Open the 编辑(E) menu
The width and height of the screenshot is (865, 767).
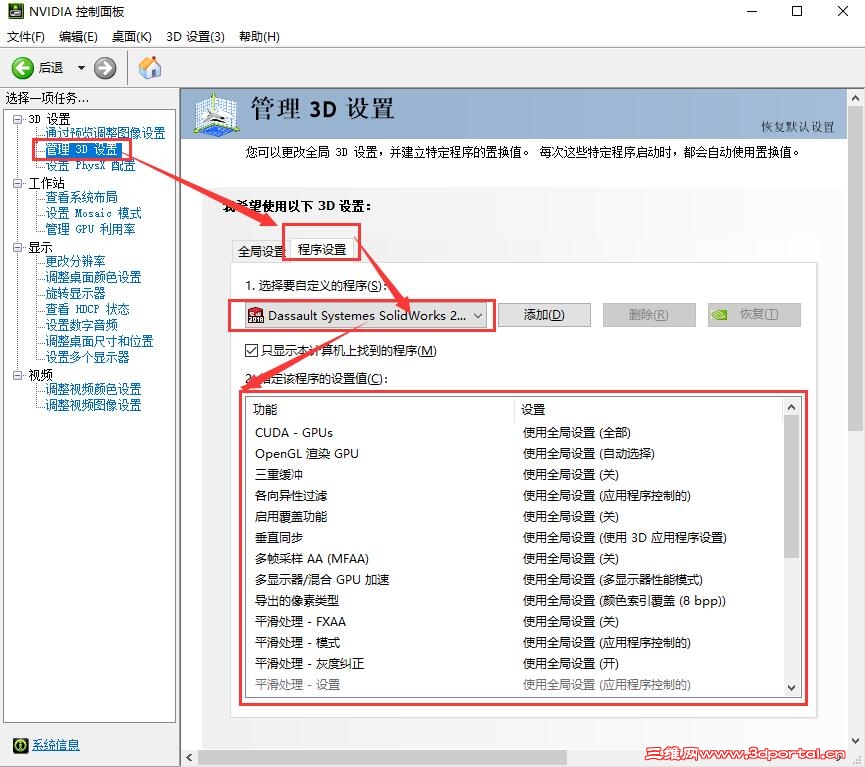(78, 36)
